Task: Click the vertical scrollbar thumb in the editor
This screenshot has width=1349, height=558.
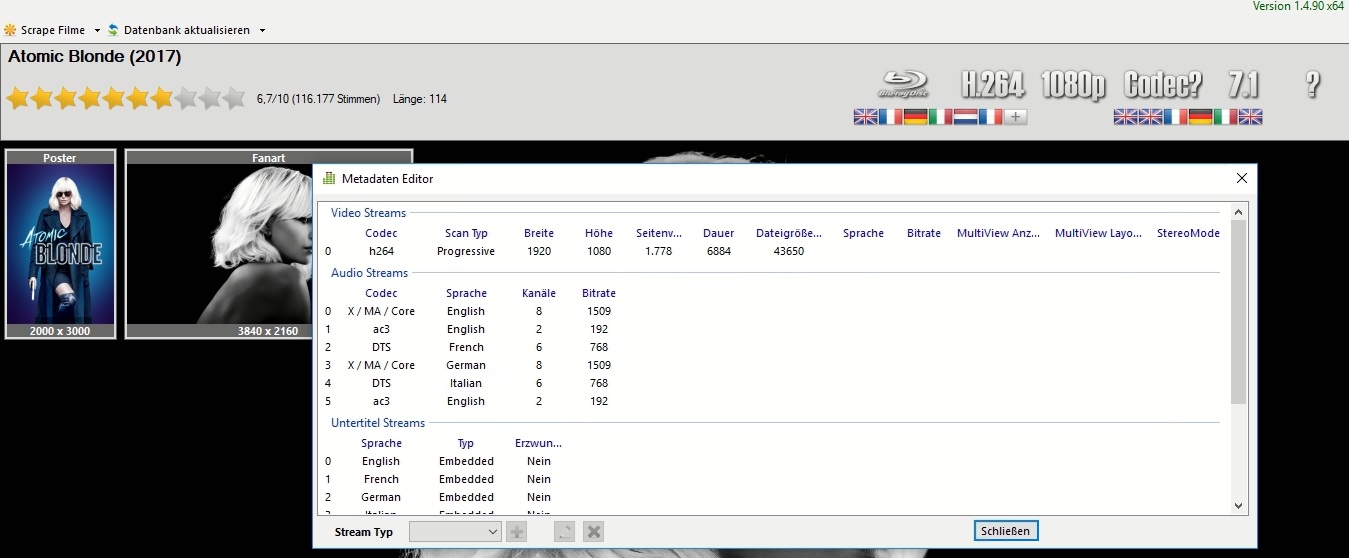Action: pyautogui.click(x=1239, y=312)
